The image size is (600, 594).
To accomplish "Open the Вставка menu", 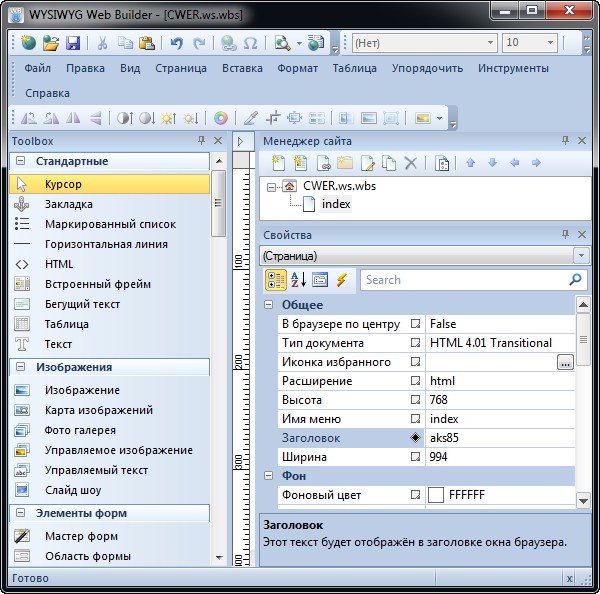I will tap(242, 68).
